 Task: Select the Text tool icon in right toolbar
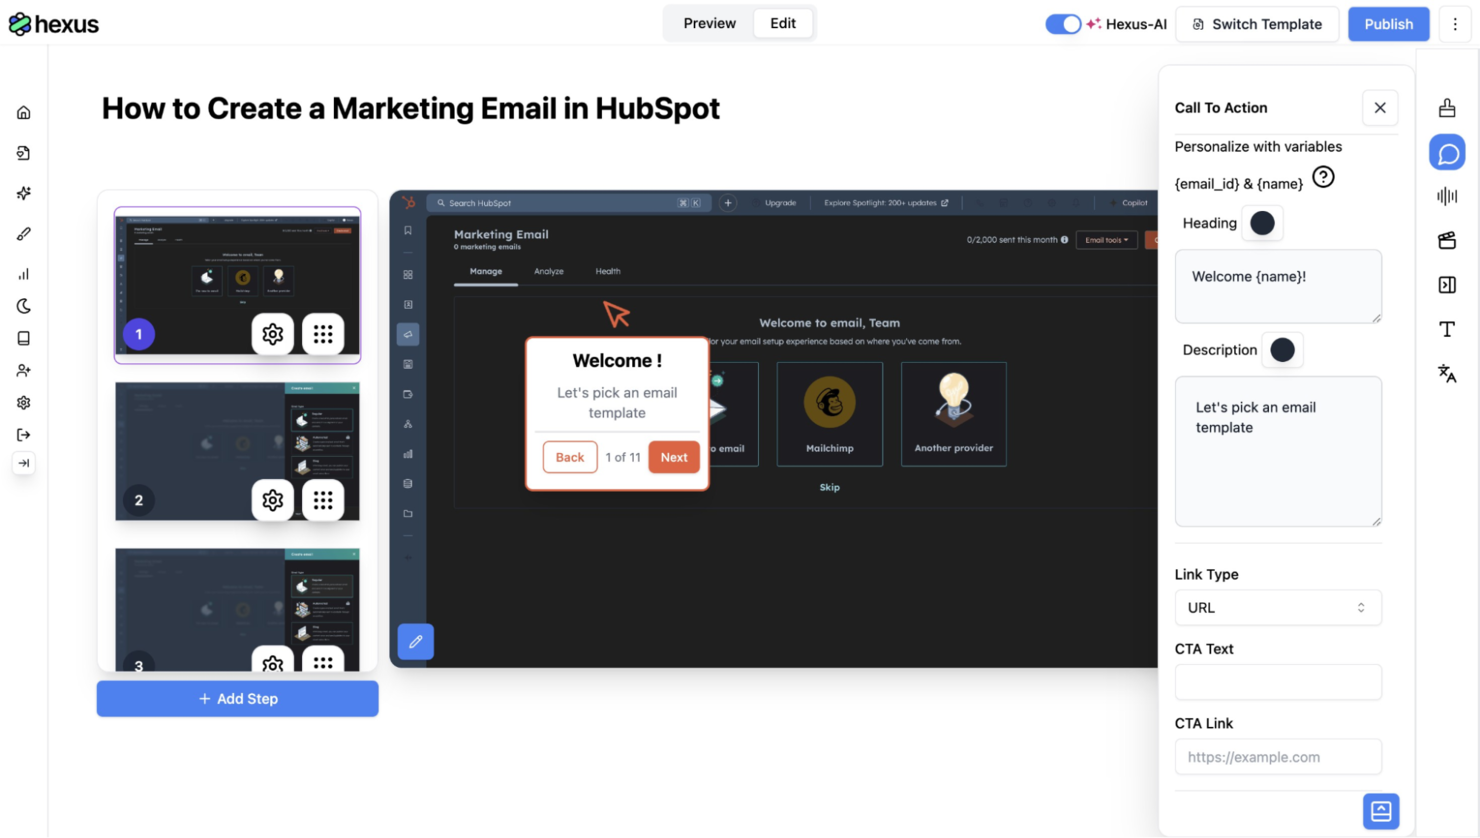(1447, 329)
